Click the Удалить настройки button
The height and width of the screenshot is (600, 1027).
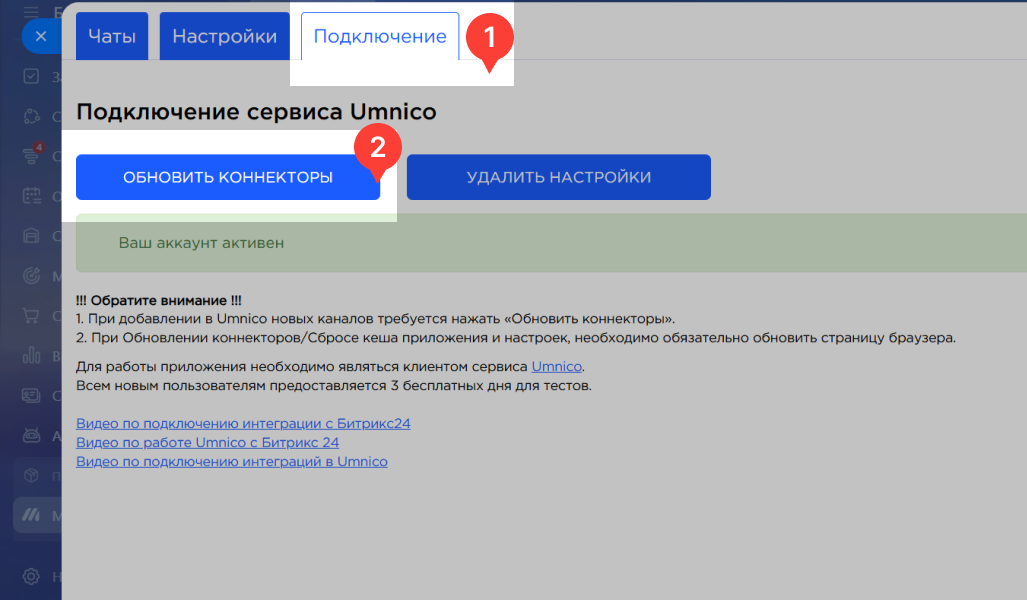click(558, 178)
